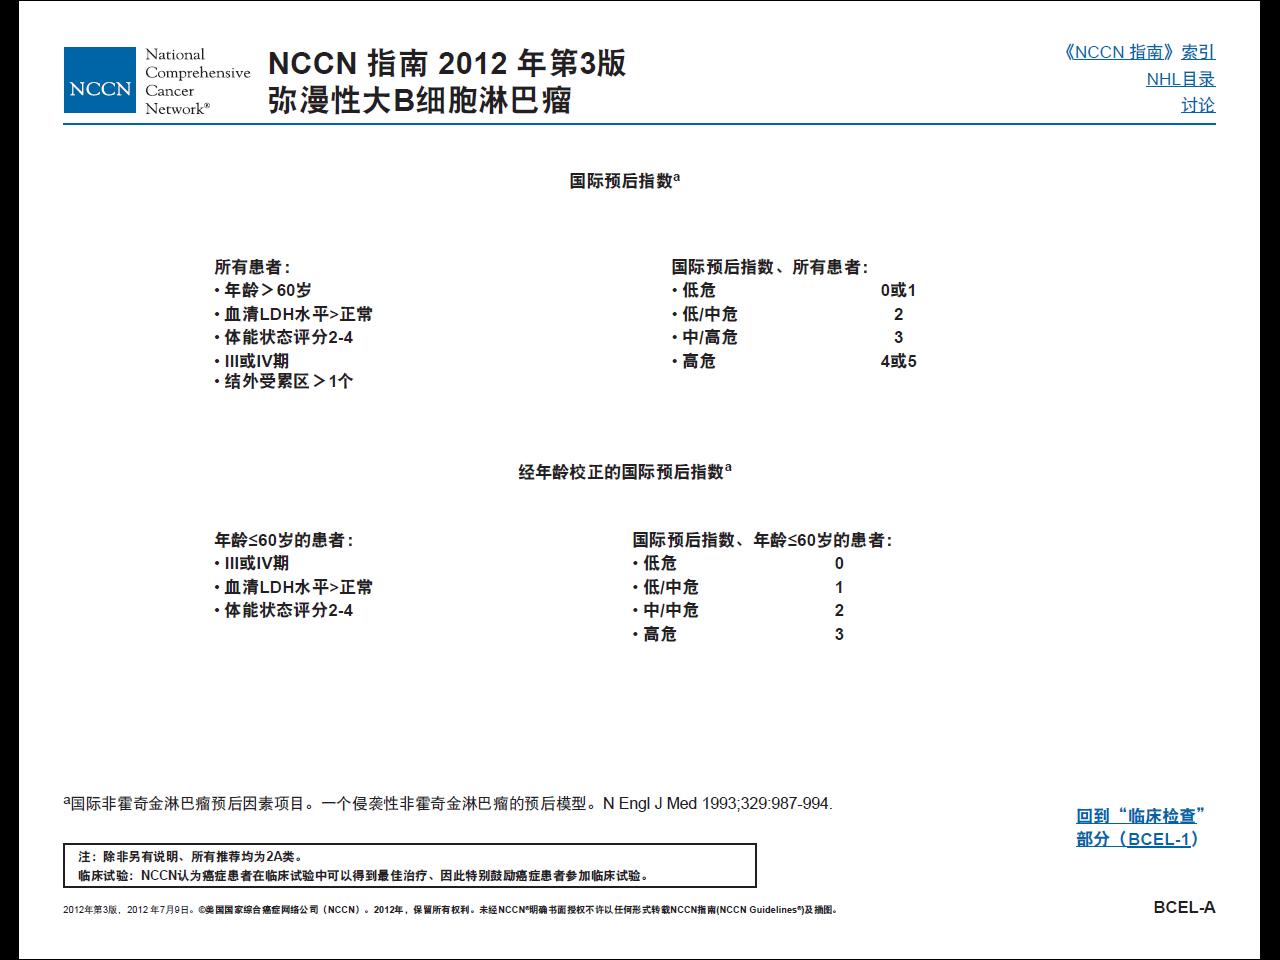
Task: Click the heading NCCN 指南 2012 年第3版
Action: pyautogui.click(x=447, y=63)
